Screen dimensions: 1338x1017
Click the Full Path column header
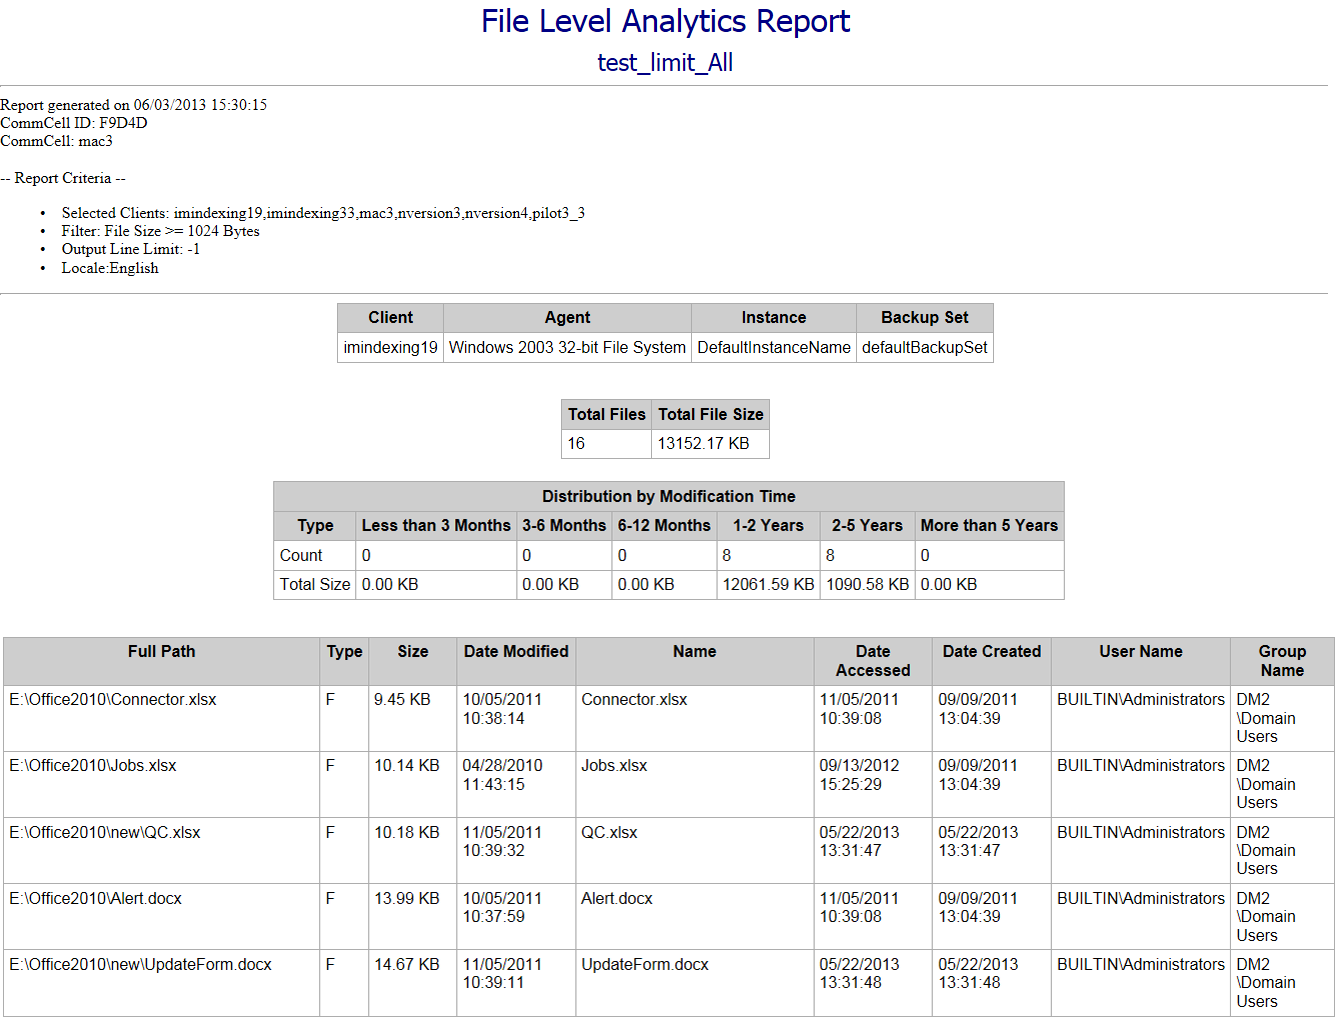pyautogui.click(x=161, y=652)
